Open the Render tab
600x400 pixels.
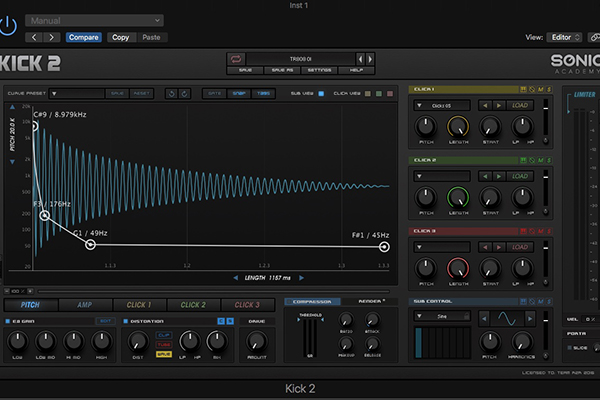tap(370, 302)
